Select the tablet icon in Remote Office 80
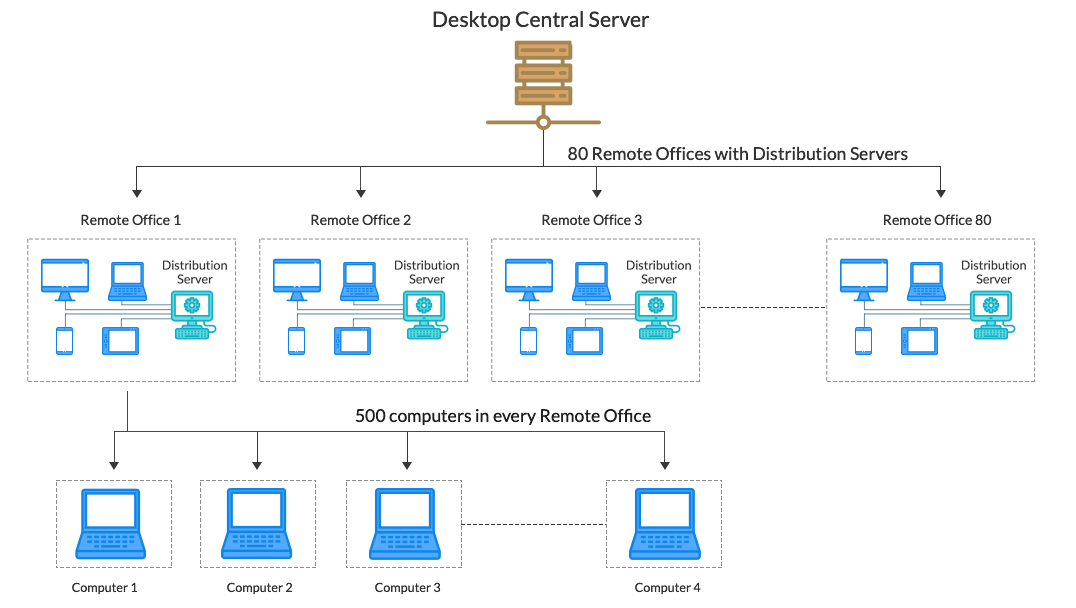The height and width of the screenshot is (608, 1076). 920,341
